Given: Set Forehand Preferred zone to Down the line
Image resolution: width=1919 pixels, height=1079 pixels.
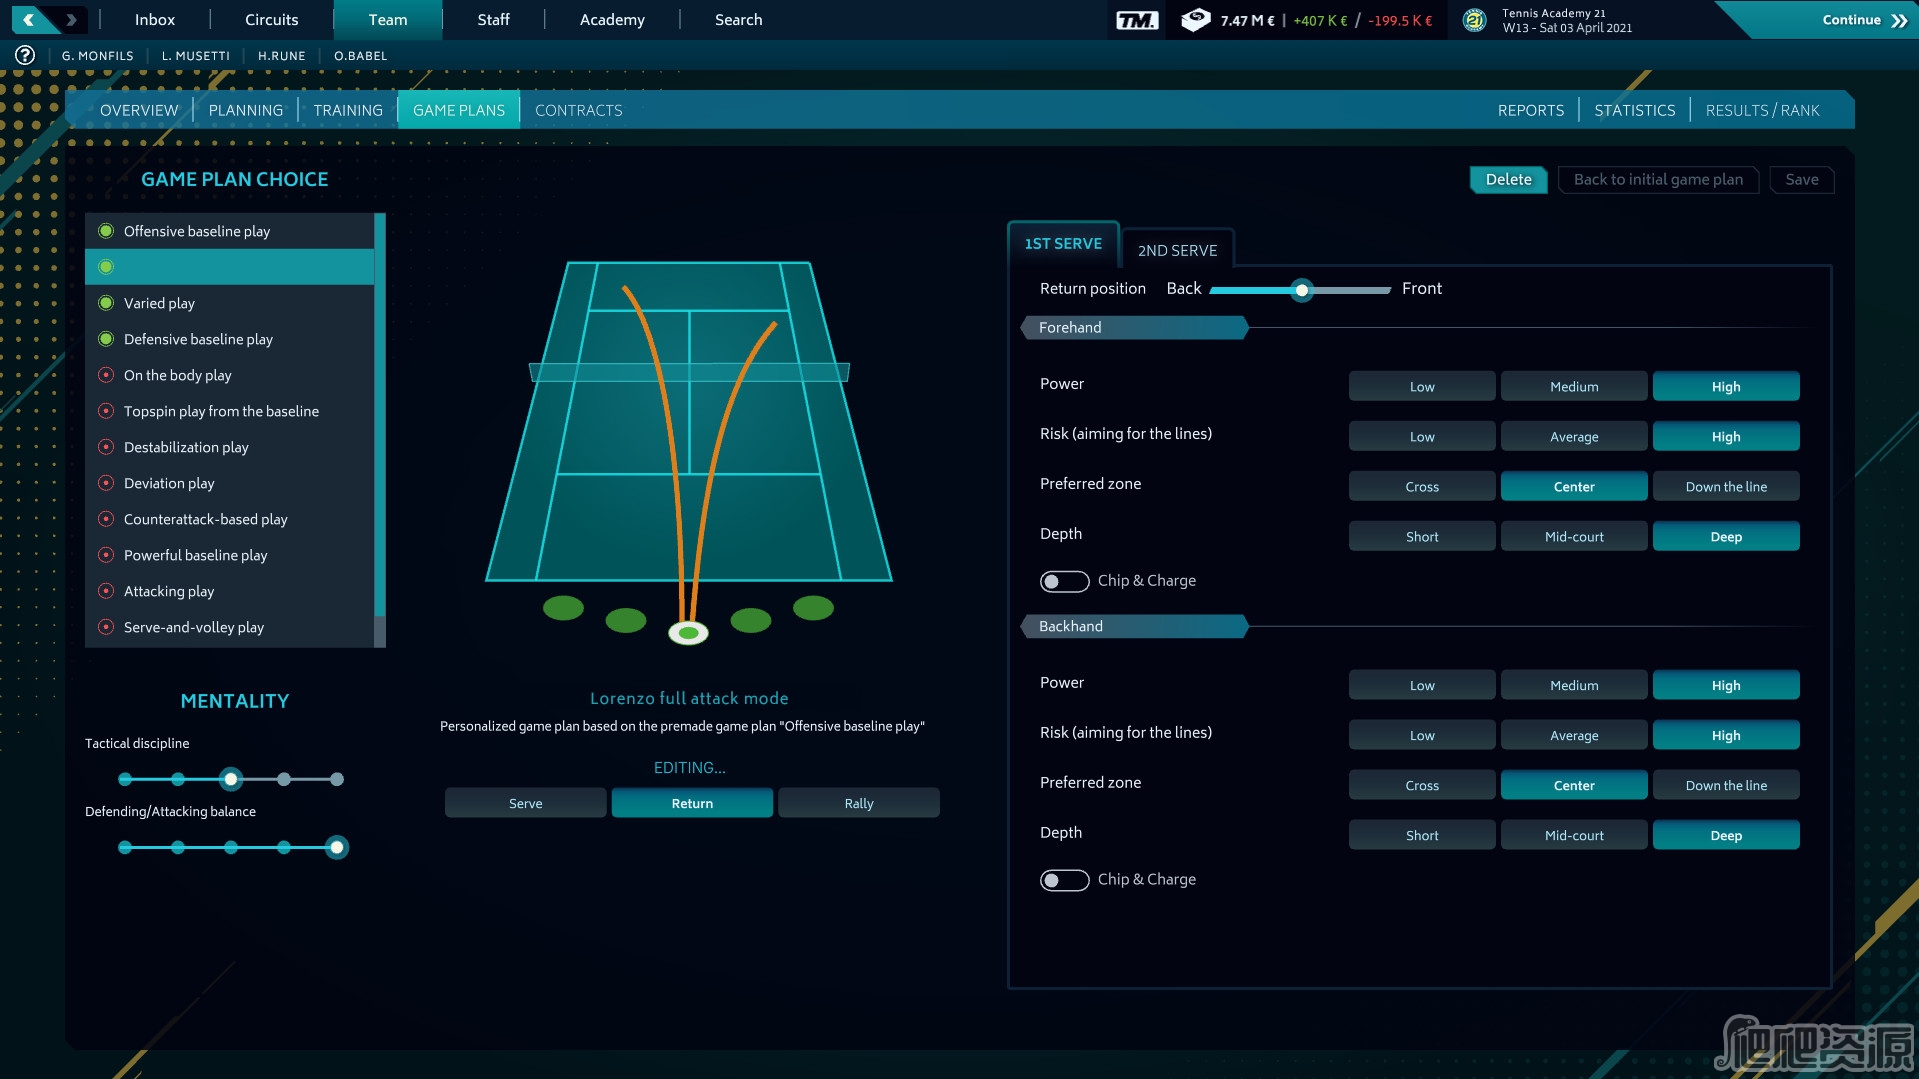Looking at the screenshot, I should (1726, 487).
